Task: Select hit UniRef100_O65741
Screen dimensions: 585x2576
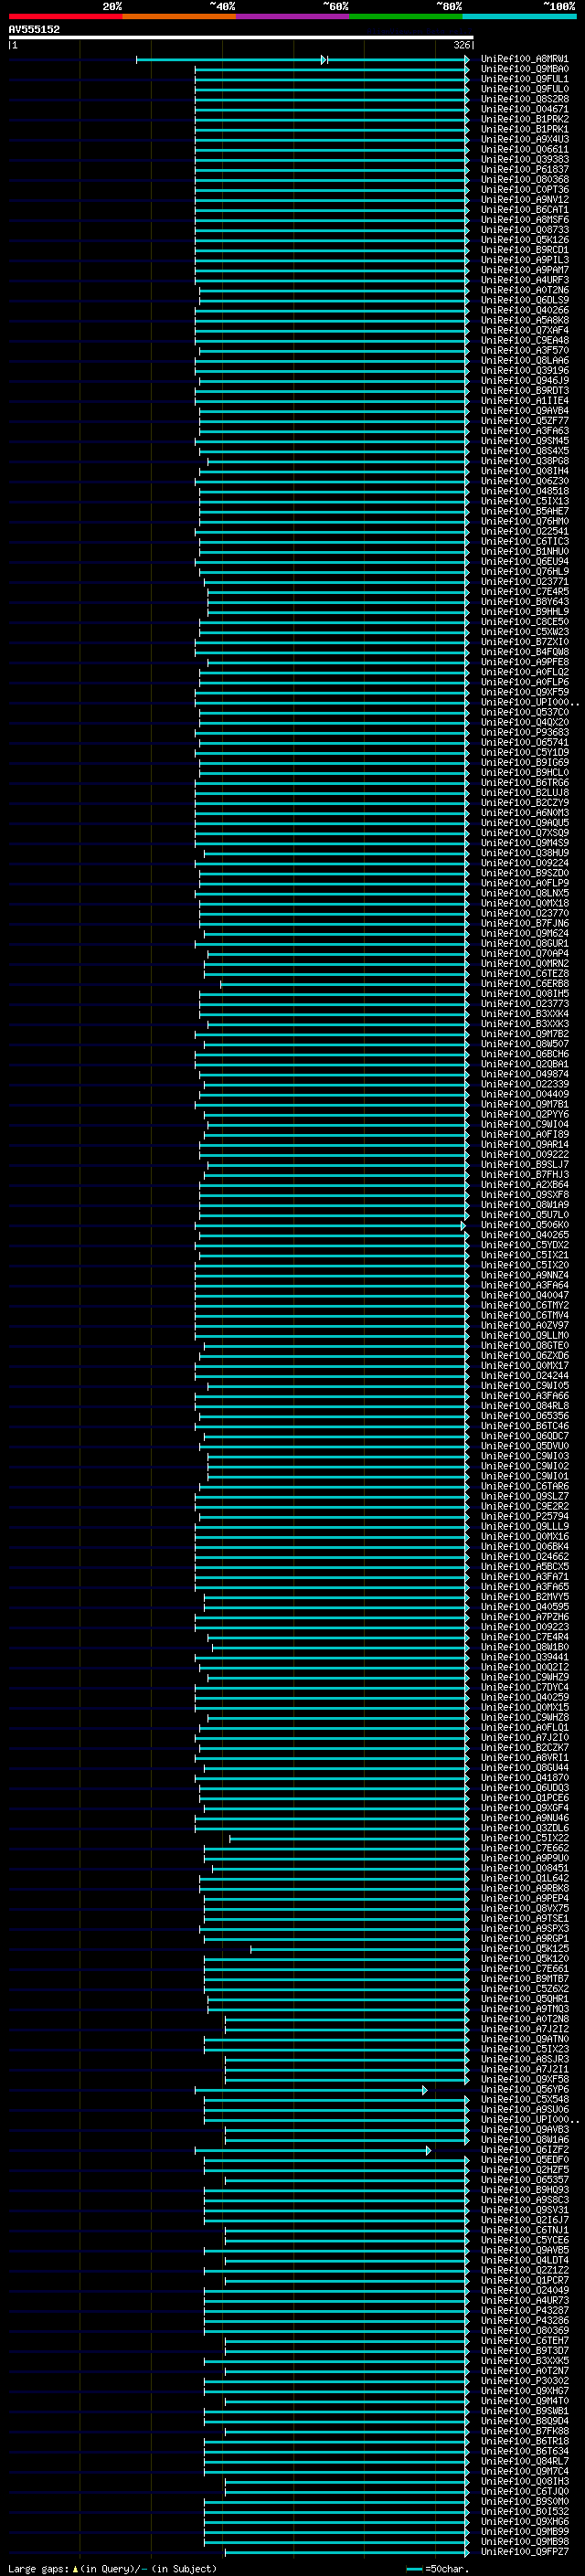Action: 525,743
